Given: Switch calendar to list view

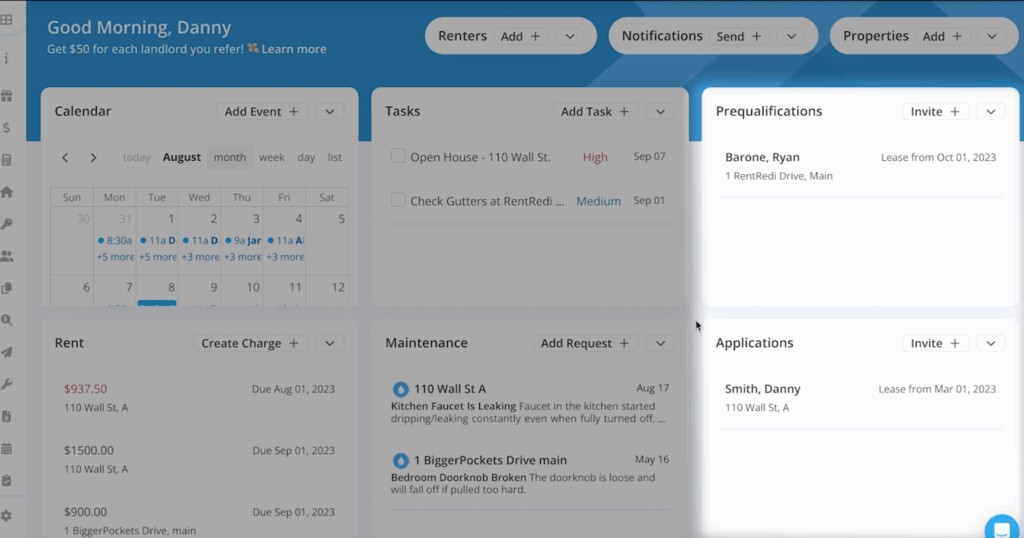Looking at the screenshot, I should point(334,157).
